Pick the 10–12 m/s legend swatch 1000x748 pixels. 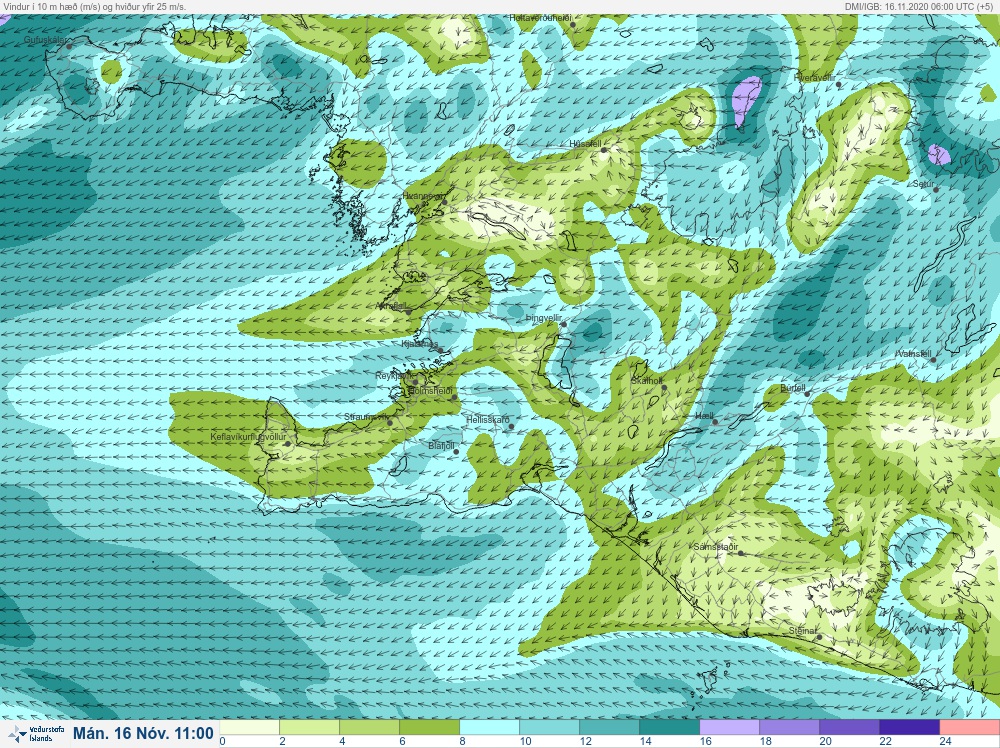point(549,728)
